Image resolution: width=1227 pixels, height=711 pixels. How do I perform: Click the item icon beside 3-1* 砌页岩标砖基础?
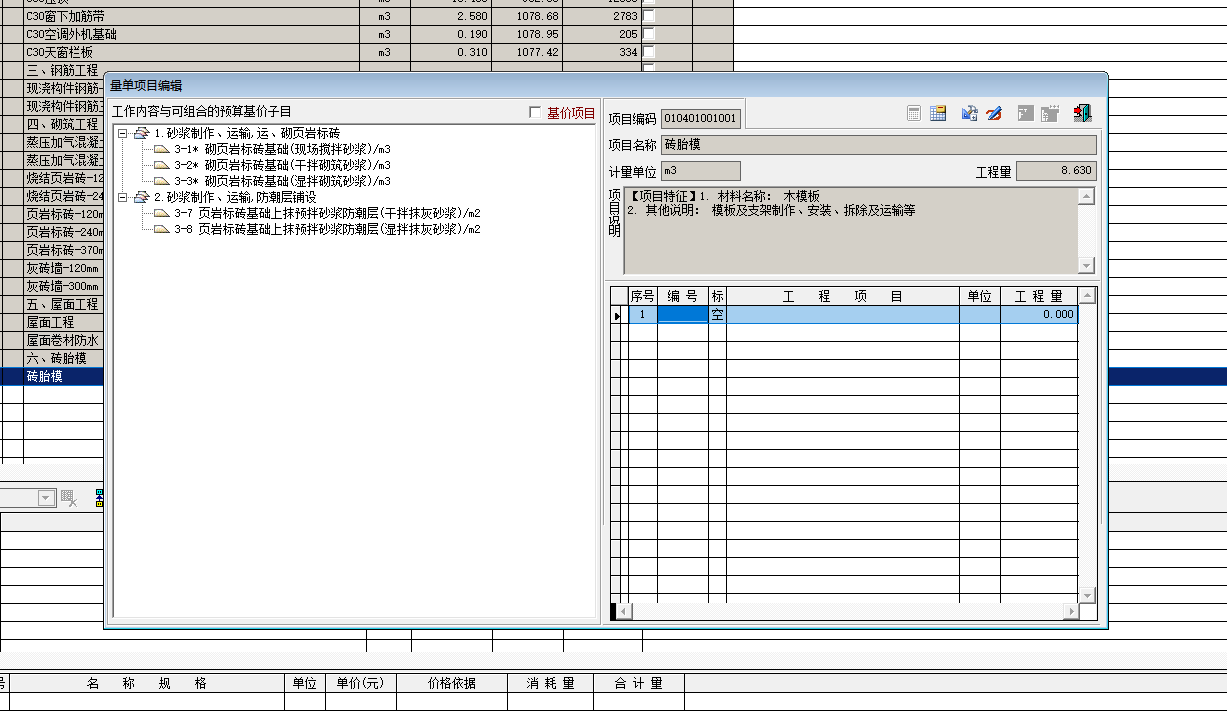[162, 149]
